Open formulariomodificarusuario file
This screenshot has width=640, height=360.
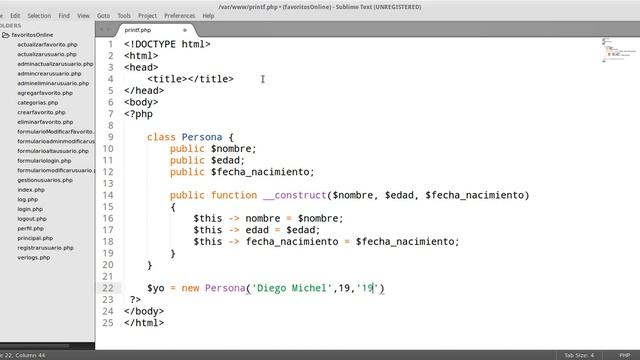[x=56, y=170]
